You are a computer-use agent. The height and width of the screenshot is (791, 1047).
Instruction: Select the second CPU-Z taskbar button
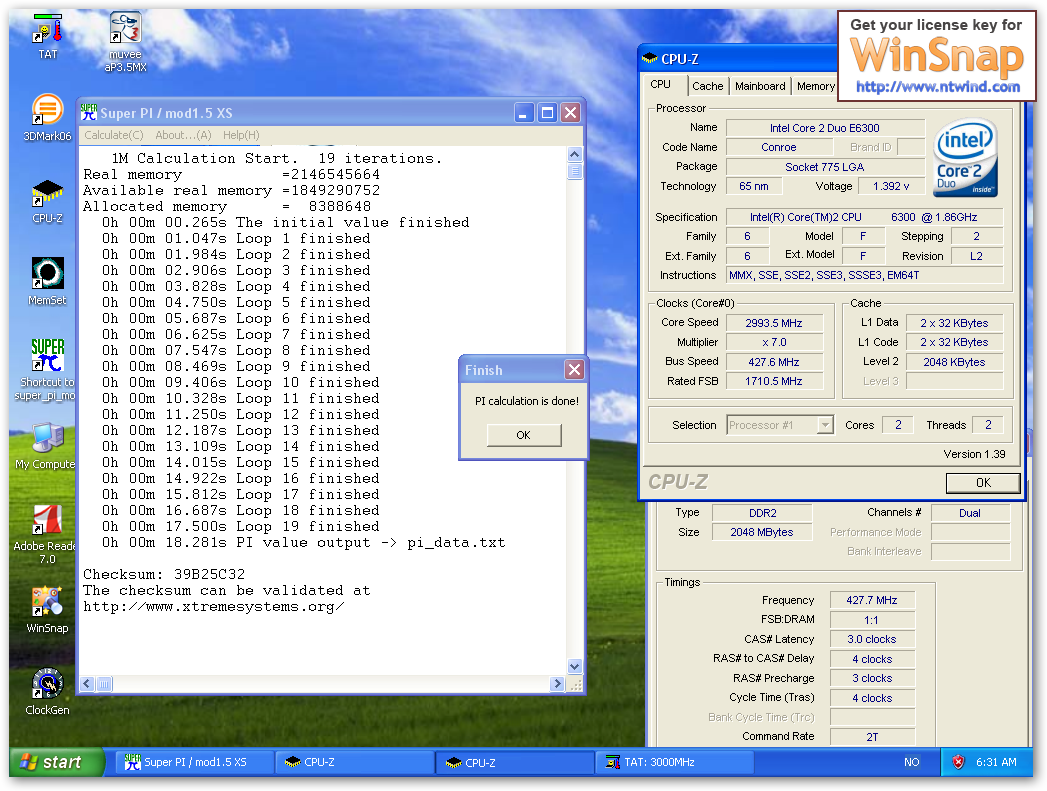click(x=515, y=762)
